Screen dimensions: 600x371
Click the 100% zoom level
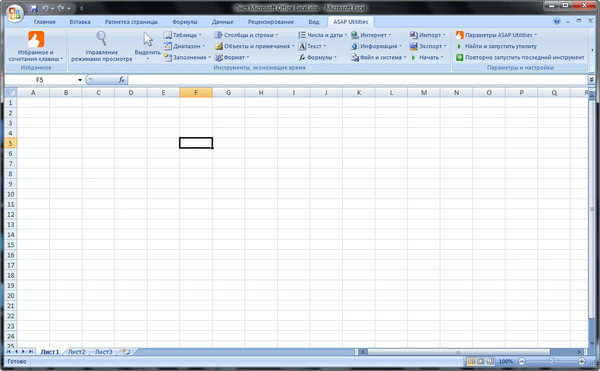[x=505, y=361]
